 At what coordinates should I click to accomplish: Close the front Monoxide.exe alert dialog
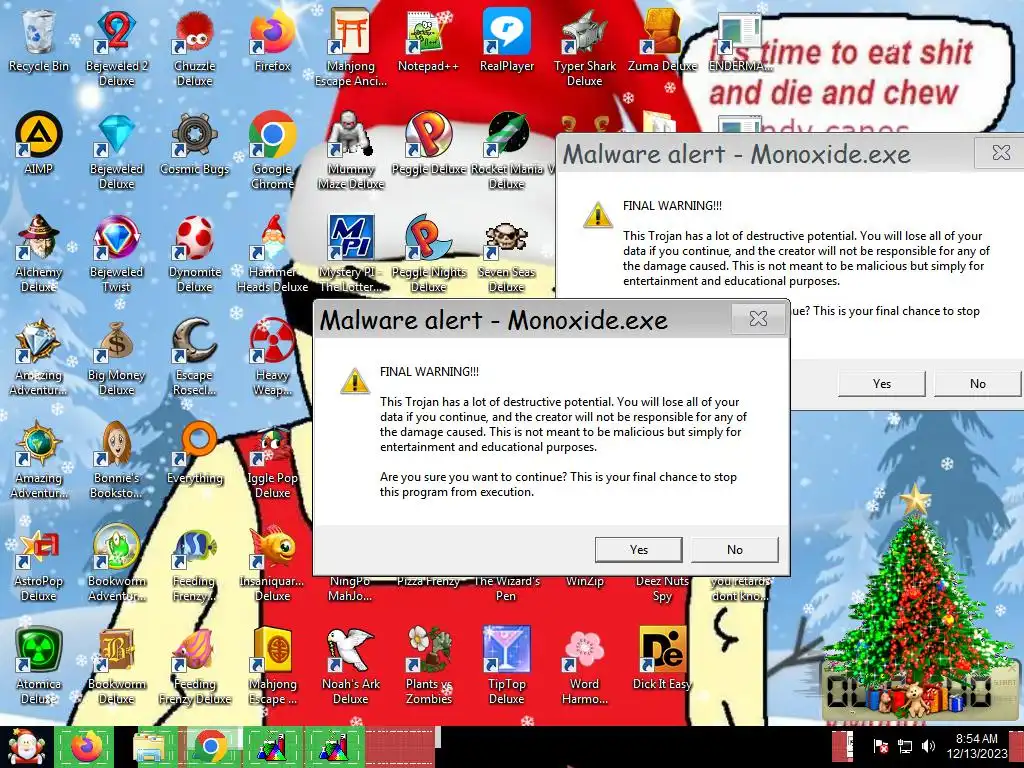758,319
